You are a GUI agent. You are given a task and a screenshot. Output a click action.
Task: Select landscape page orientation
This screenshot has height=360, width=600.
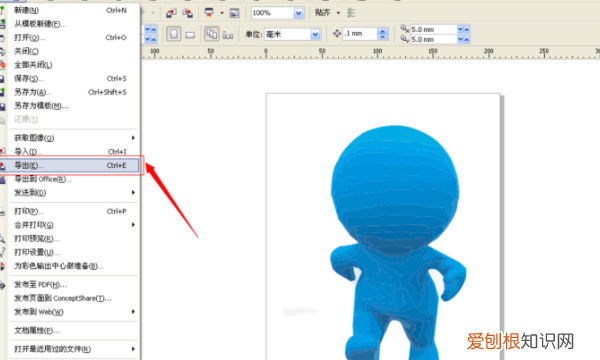tap(190, 34)
